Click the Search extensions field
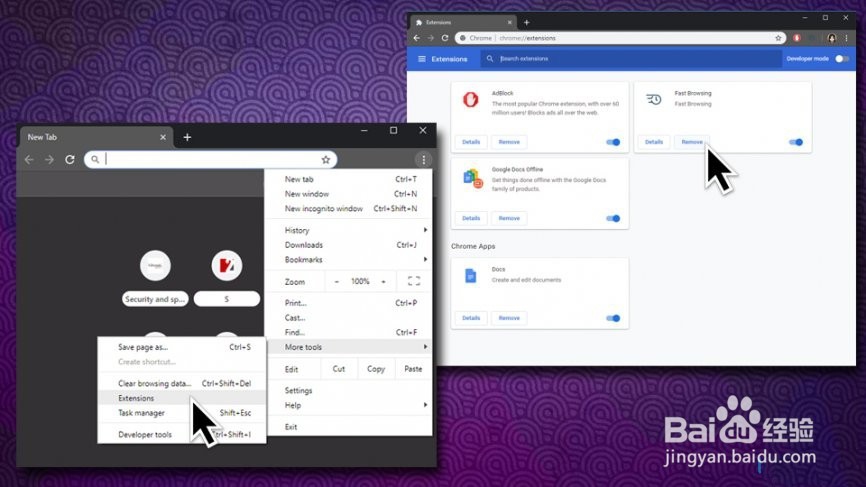 tap(631, 59)
